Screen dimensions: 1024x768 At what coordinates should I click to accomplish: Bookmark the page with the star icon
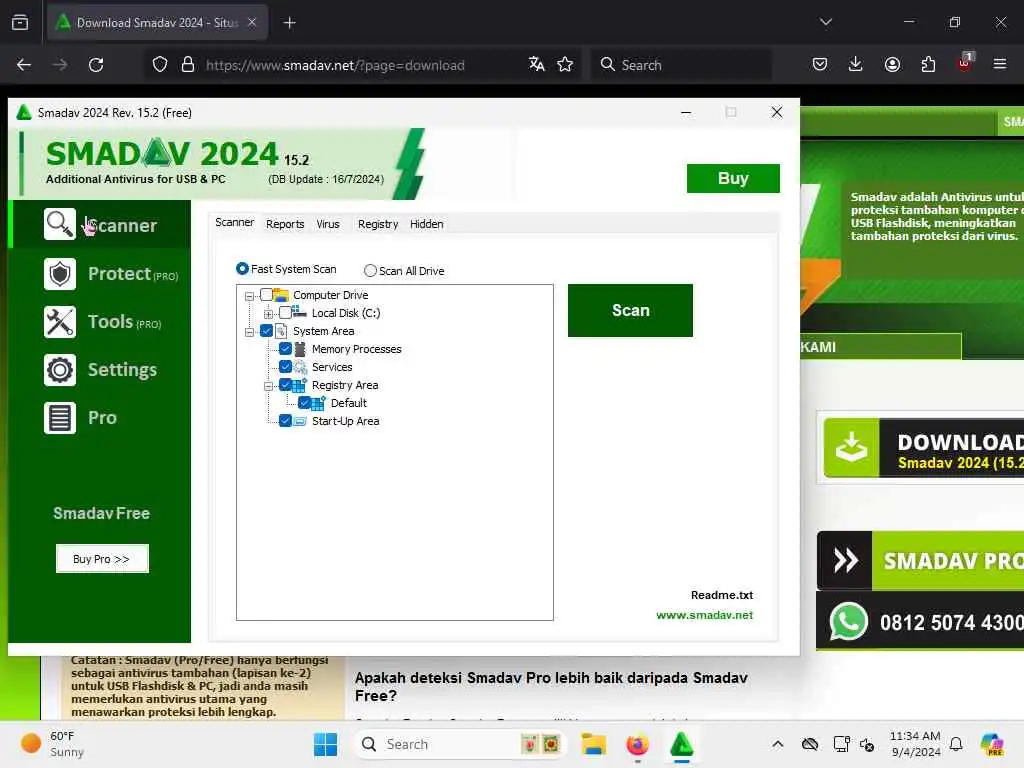[x=565, y=64]
